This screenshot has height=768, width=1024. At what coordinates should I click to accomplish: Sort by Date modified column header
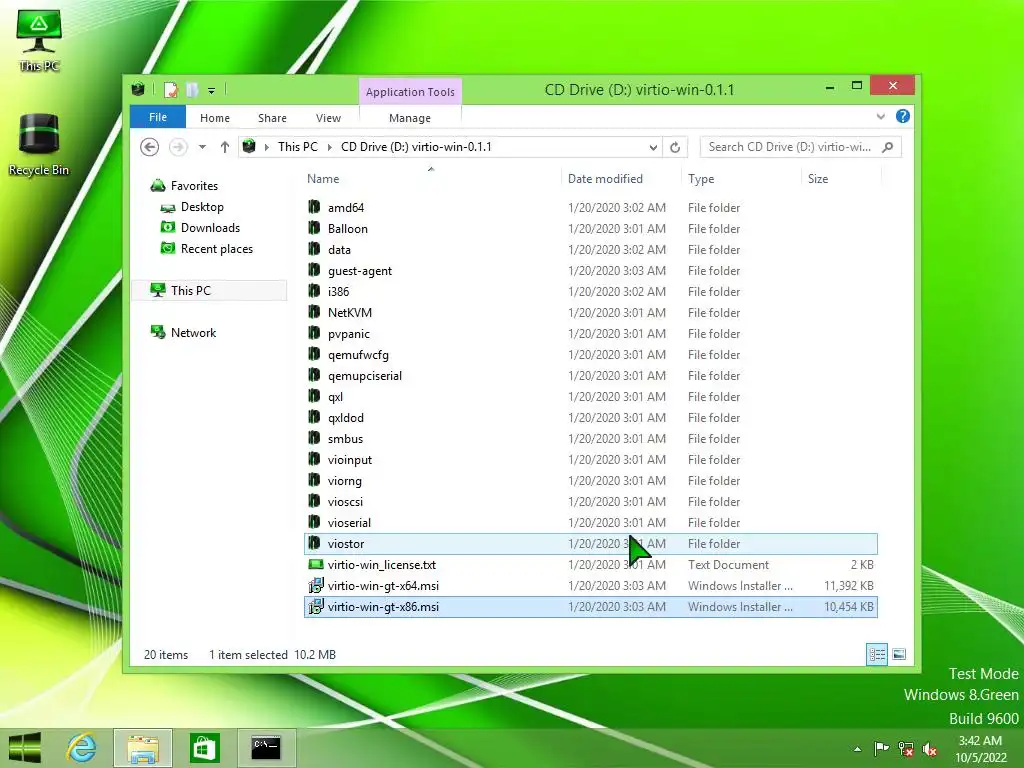(x=620, y=178)
